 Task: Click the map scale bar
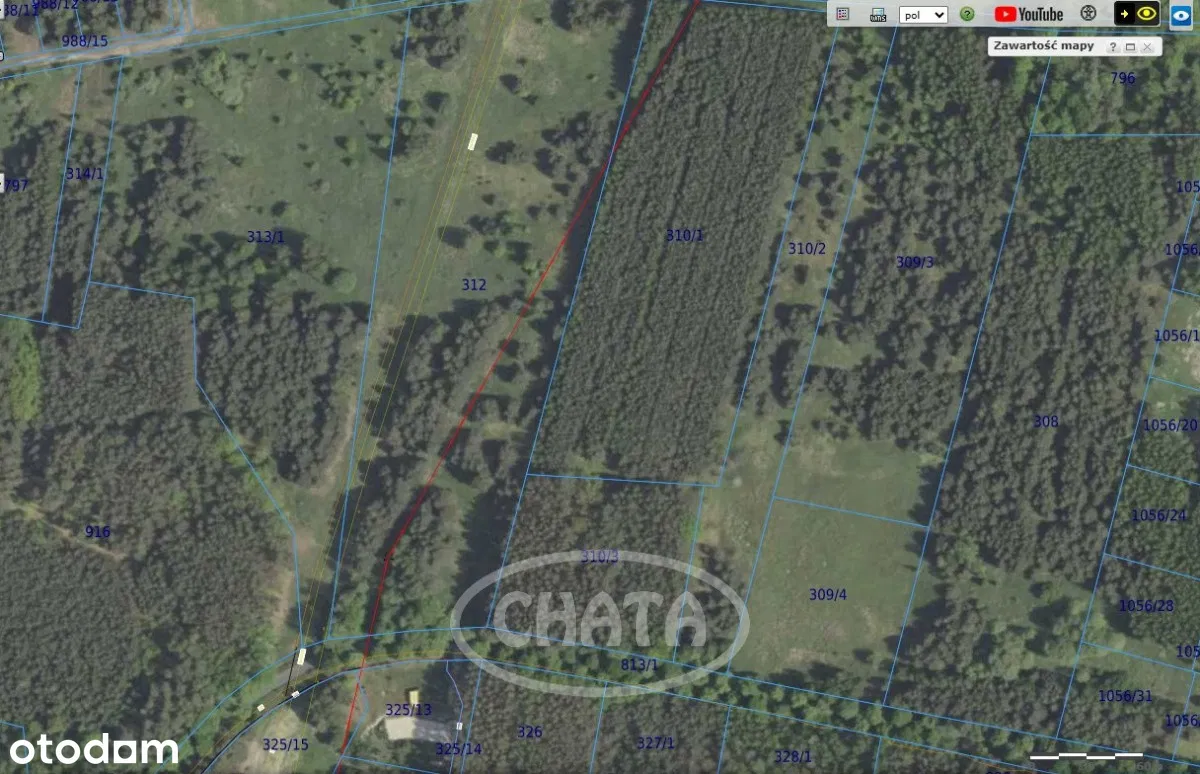1086,754
